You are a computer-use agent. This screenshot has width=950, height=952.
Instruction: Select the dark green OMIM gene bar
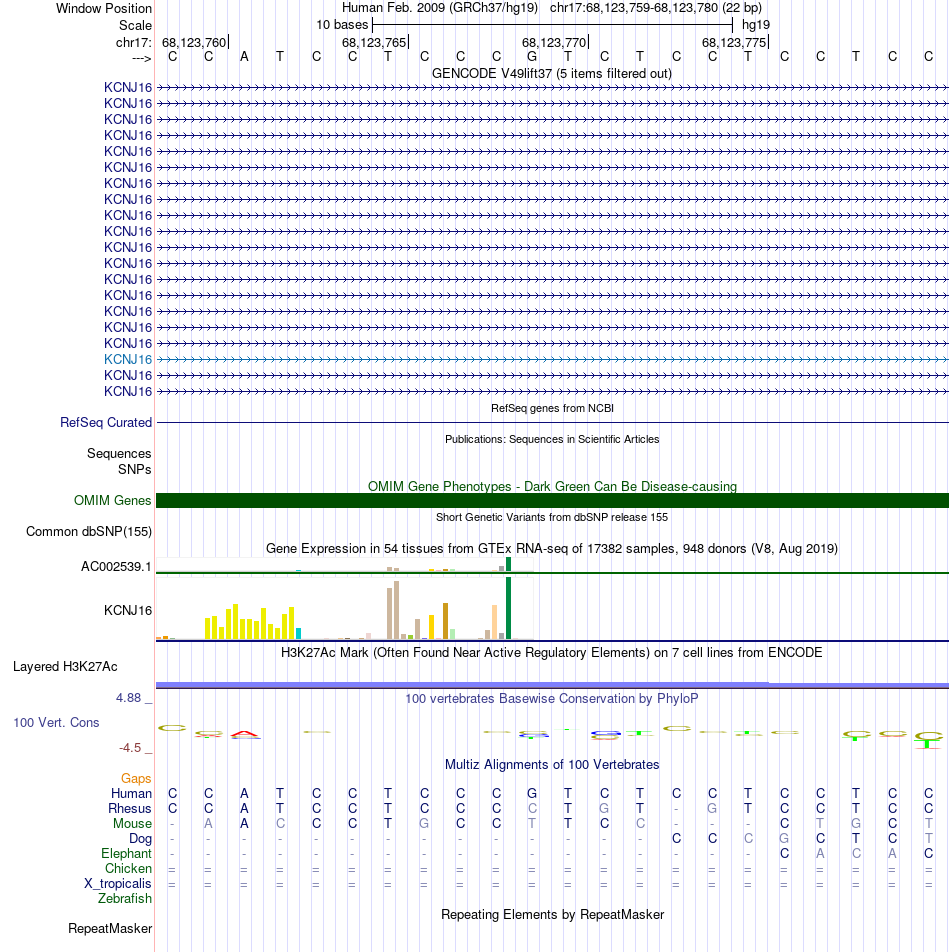[x=552, y=500]
